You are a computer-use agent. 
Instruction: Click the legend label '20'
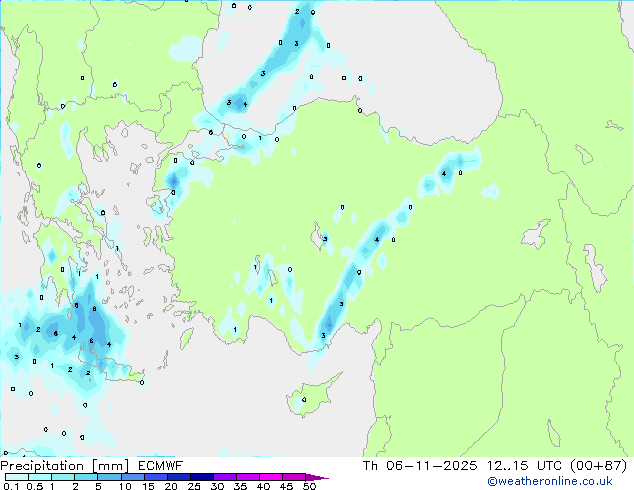pyautogui.click(x=171, y=486)
